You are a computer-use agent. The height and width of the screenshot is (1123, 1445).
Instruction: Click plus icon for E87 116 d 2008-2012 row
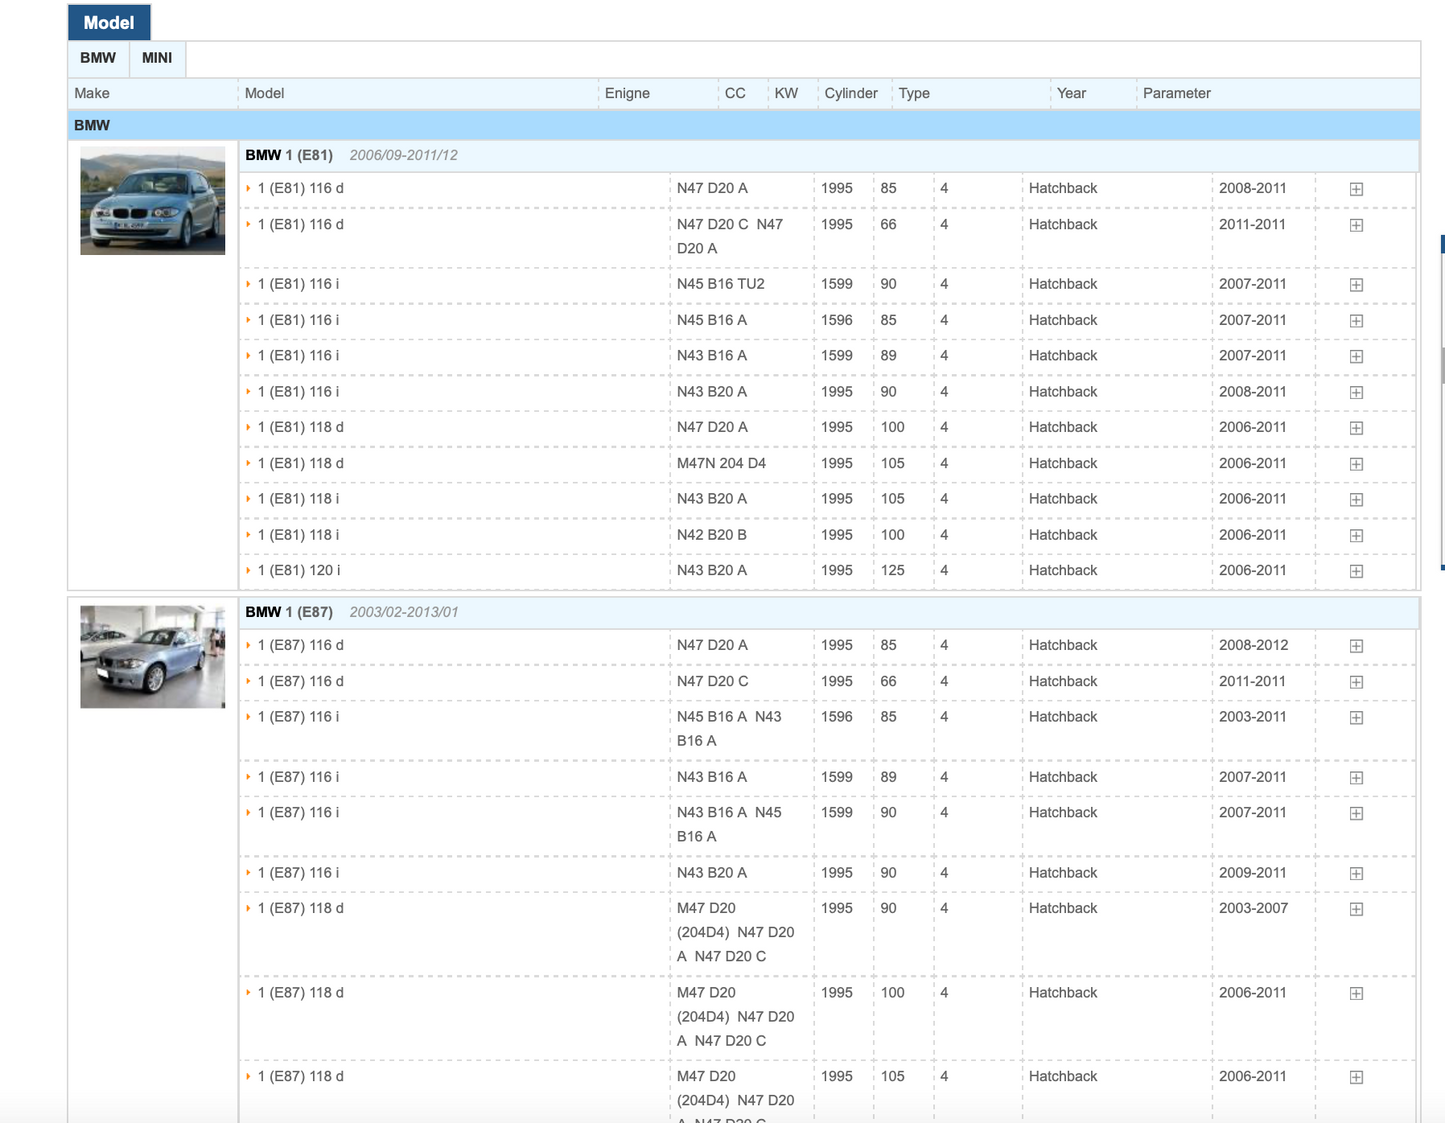tap(1356, 646)
